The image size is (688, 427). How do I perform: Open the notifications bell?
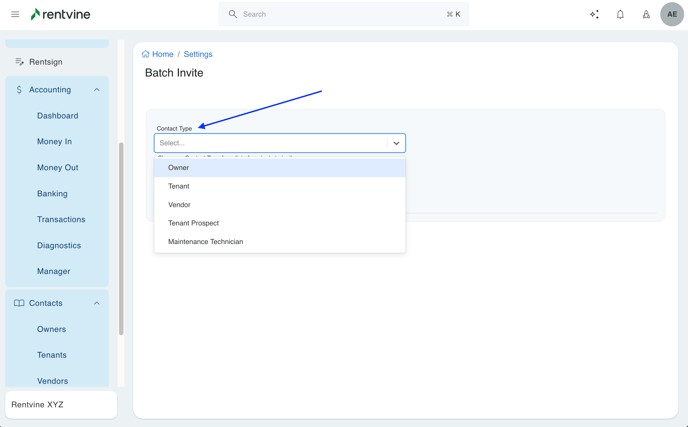click(620, 15)
